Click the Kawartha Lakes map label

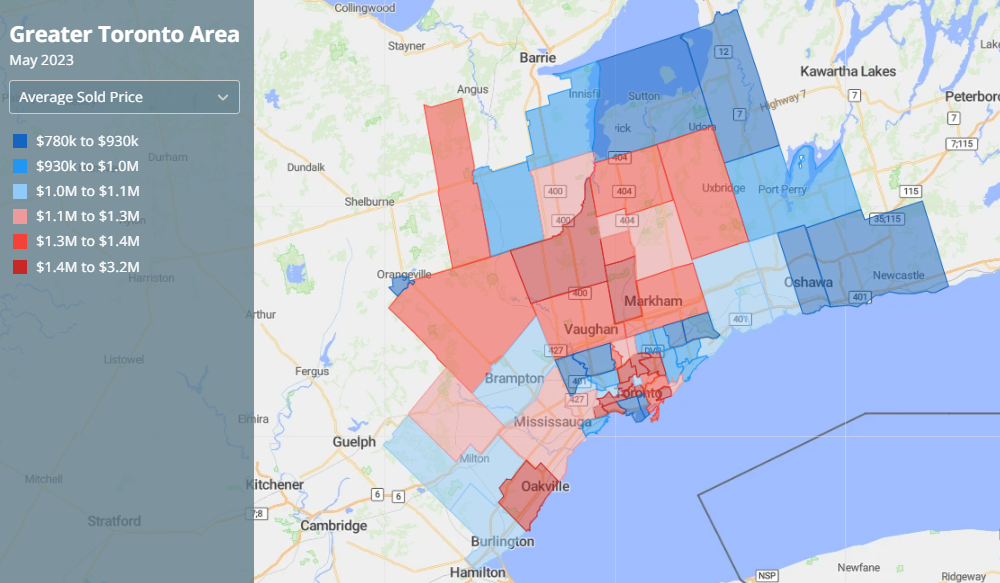[848, 71]
